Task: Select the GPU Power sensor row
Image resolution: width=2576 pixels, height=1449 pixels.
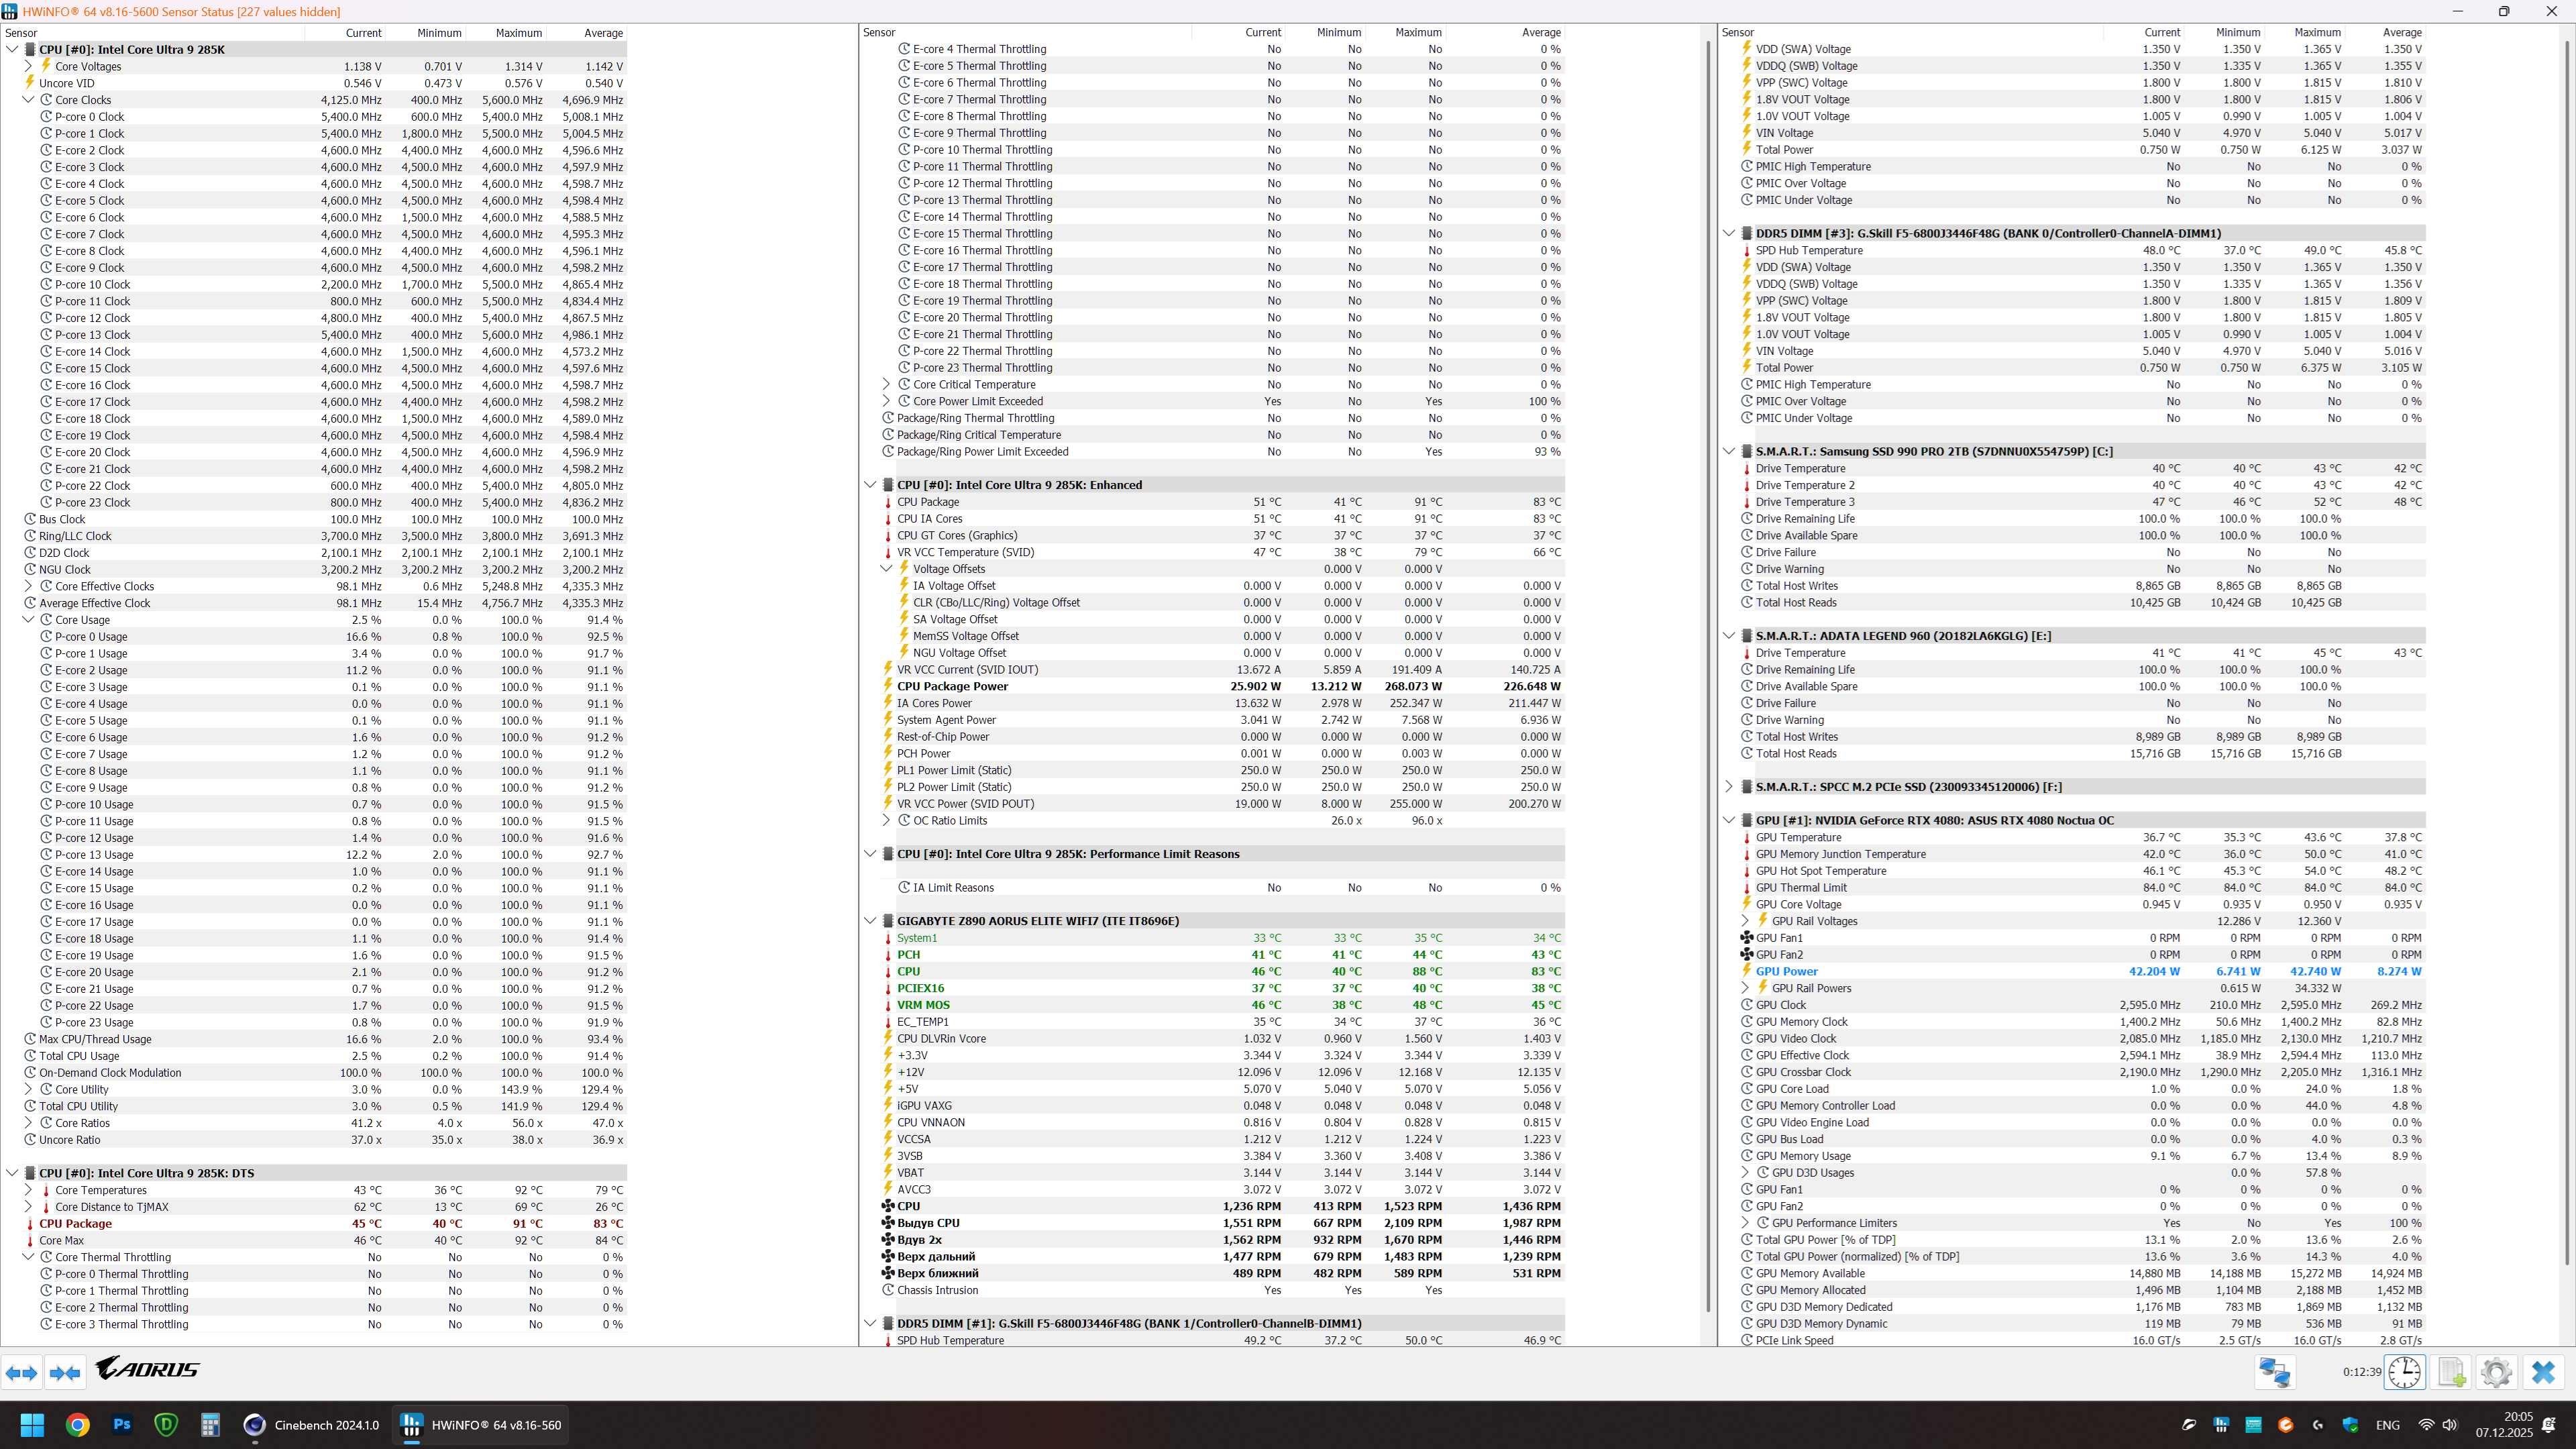Action: [1786, 971]
